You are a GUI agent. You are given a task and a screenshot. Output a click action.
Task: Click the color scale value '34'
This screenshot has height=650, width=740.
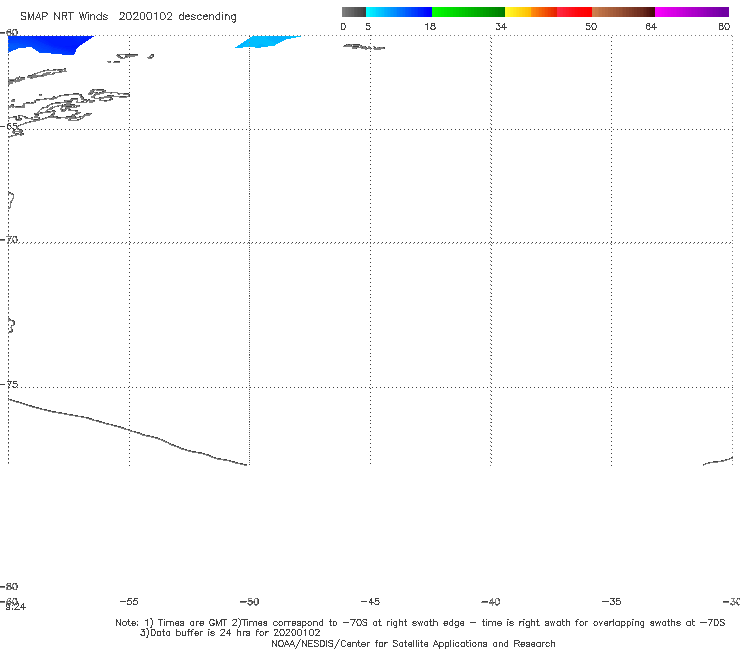501,26
